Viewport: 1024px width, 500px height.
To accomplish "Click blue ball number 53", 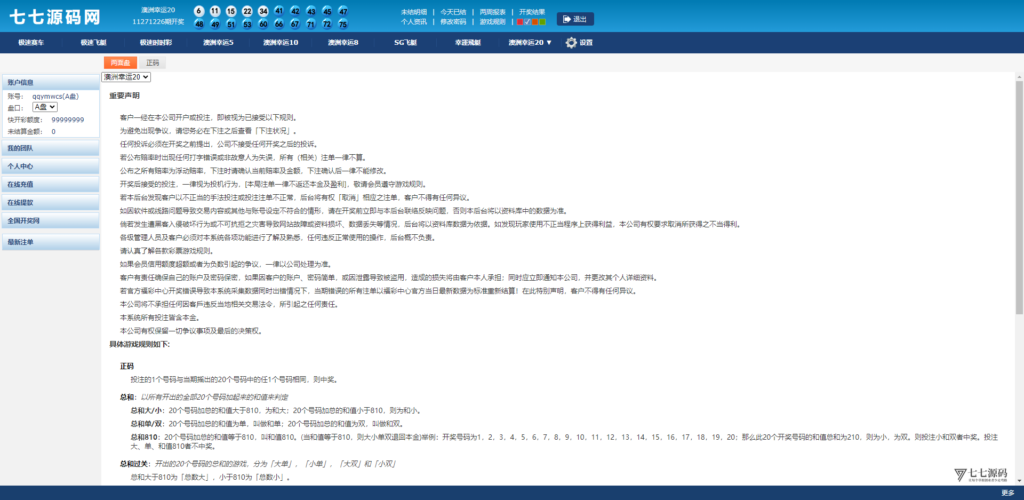I will [247, 24].
